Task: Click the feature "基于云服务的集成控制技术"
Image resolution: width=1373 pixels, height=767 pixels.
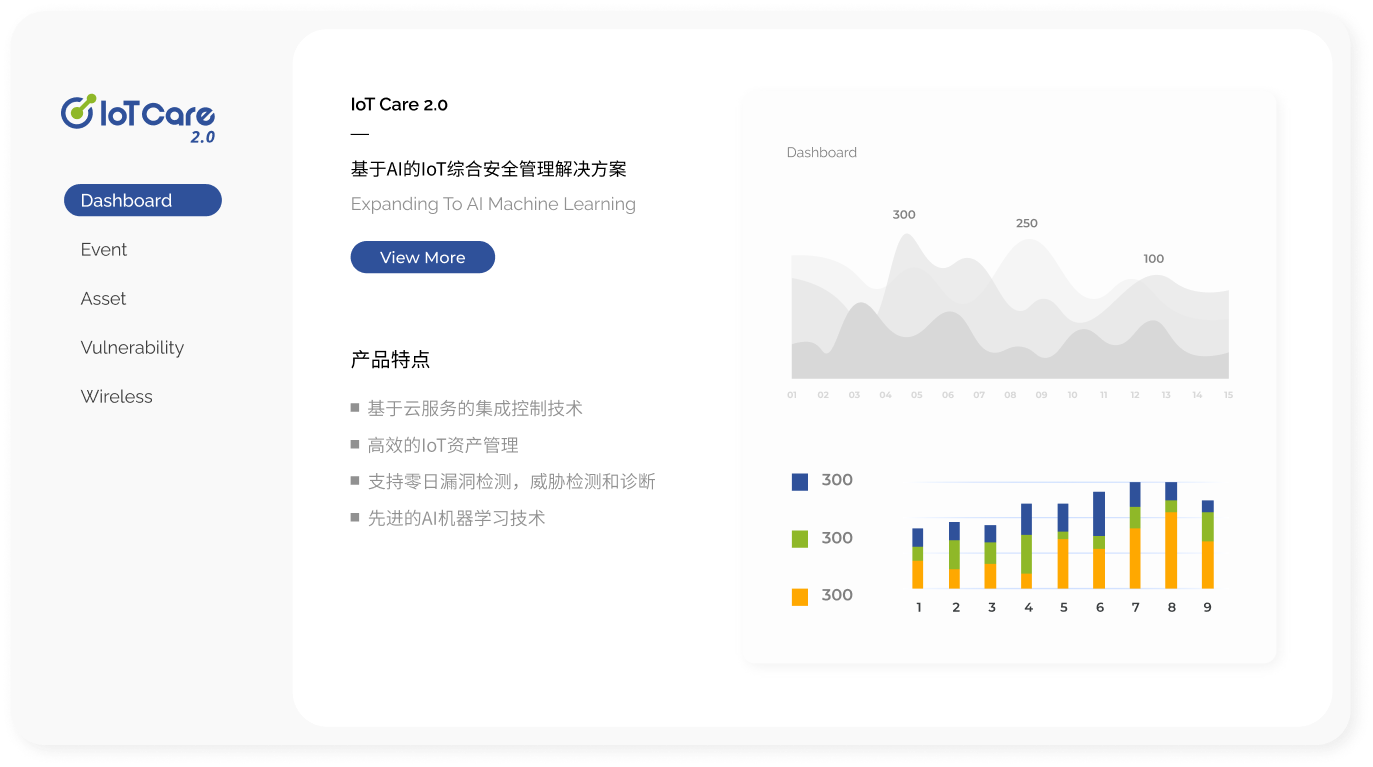Action: [475, 408]
